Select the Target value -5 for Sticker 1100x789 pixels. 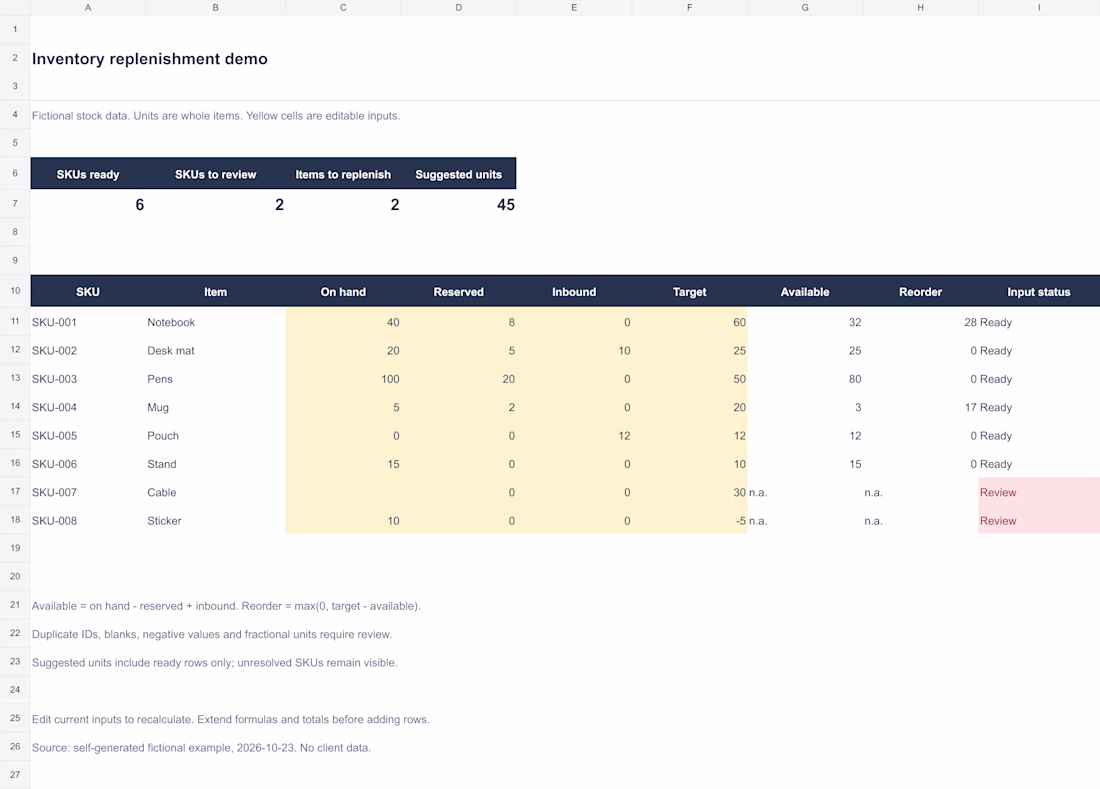click(x=690, y=520)
